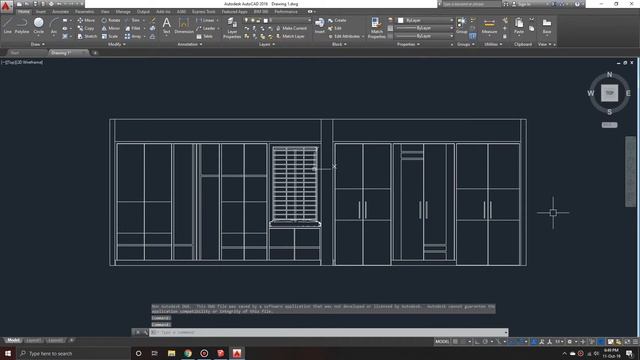Expand the Utilities panel
This screenshot has height=360, width=640.
pos(493,44)
